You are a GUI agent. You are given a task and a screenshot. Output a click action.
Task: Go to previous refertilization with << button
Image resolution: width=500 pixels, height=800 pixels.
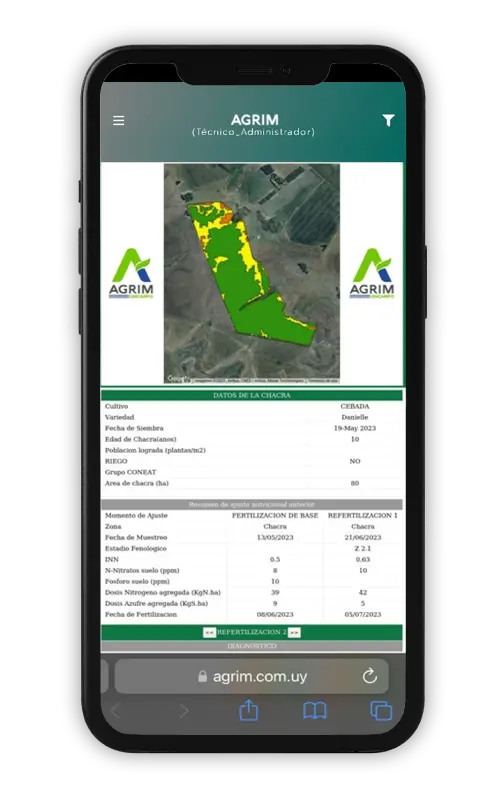(209, 633)
